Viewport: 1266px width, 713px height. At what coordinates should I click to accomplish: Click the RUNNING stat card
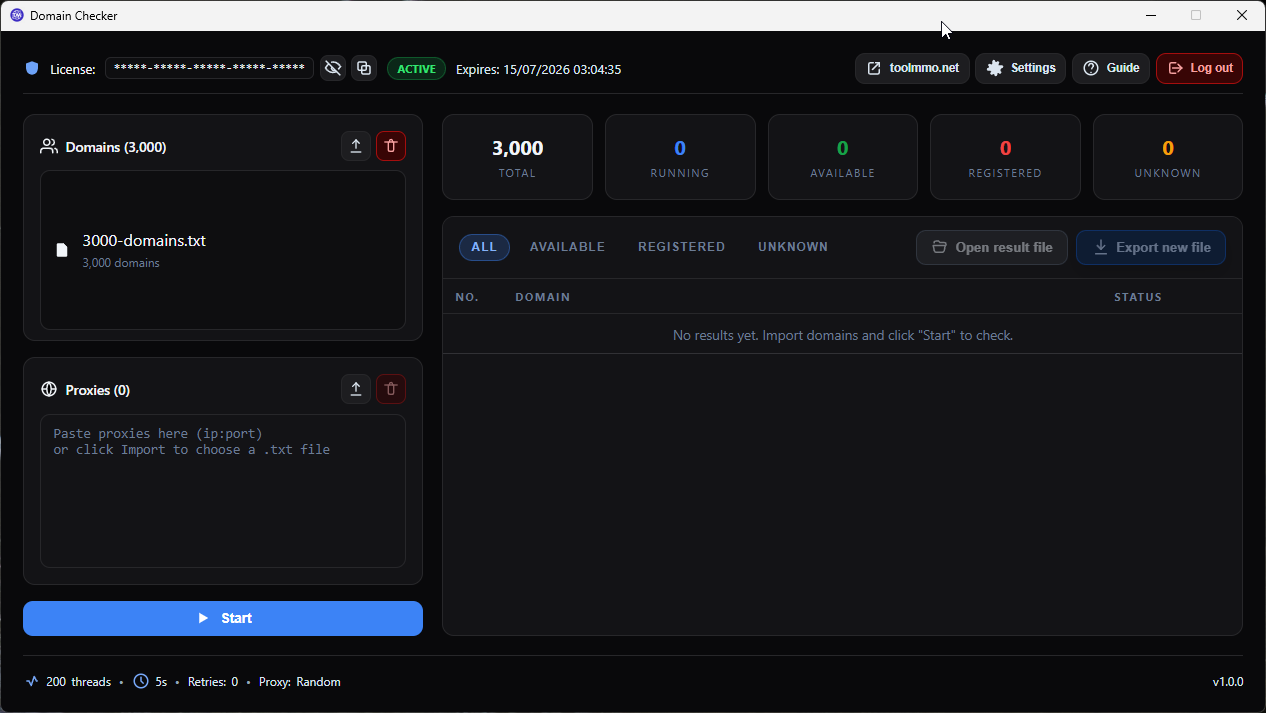[680, 157]
